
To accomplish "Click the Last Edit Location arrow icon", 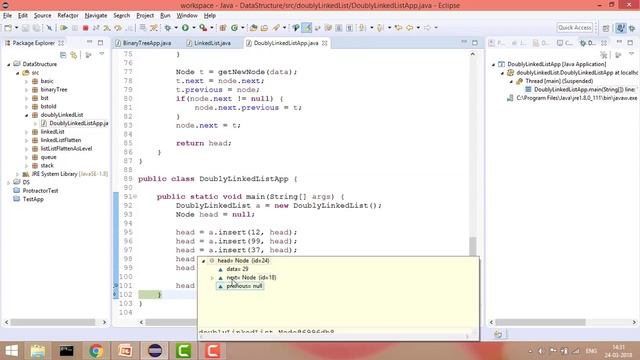I will [398, 28].
